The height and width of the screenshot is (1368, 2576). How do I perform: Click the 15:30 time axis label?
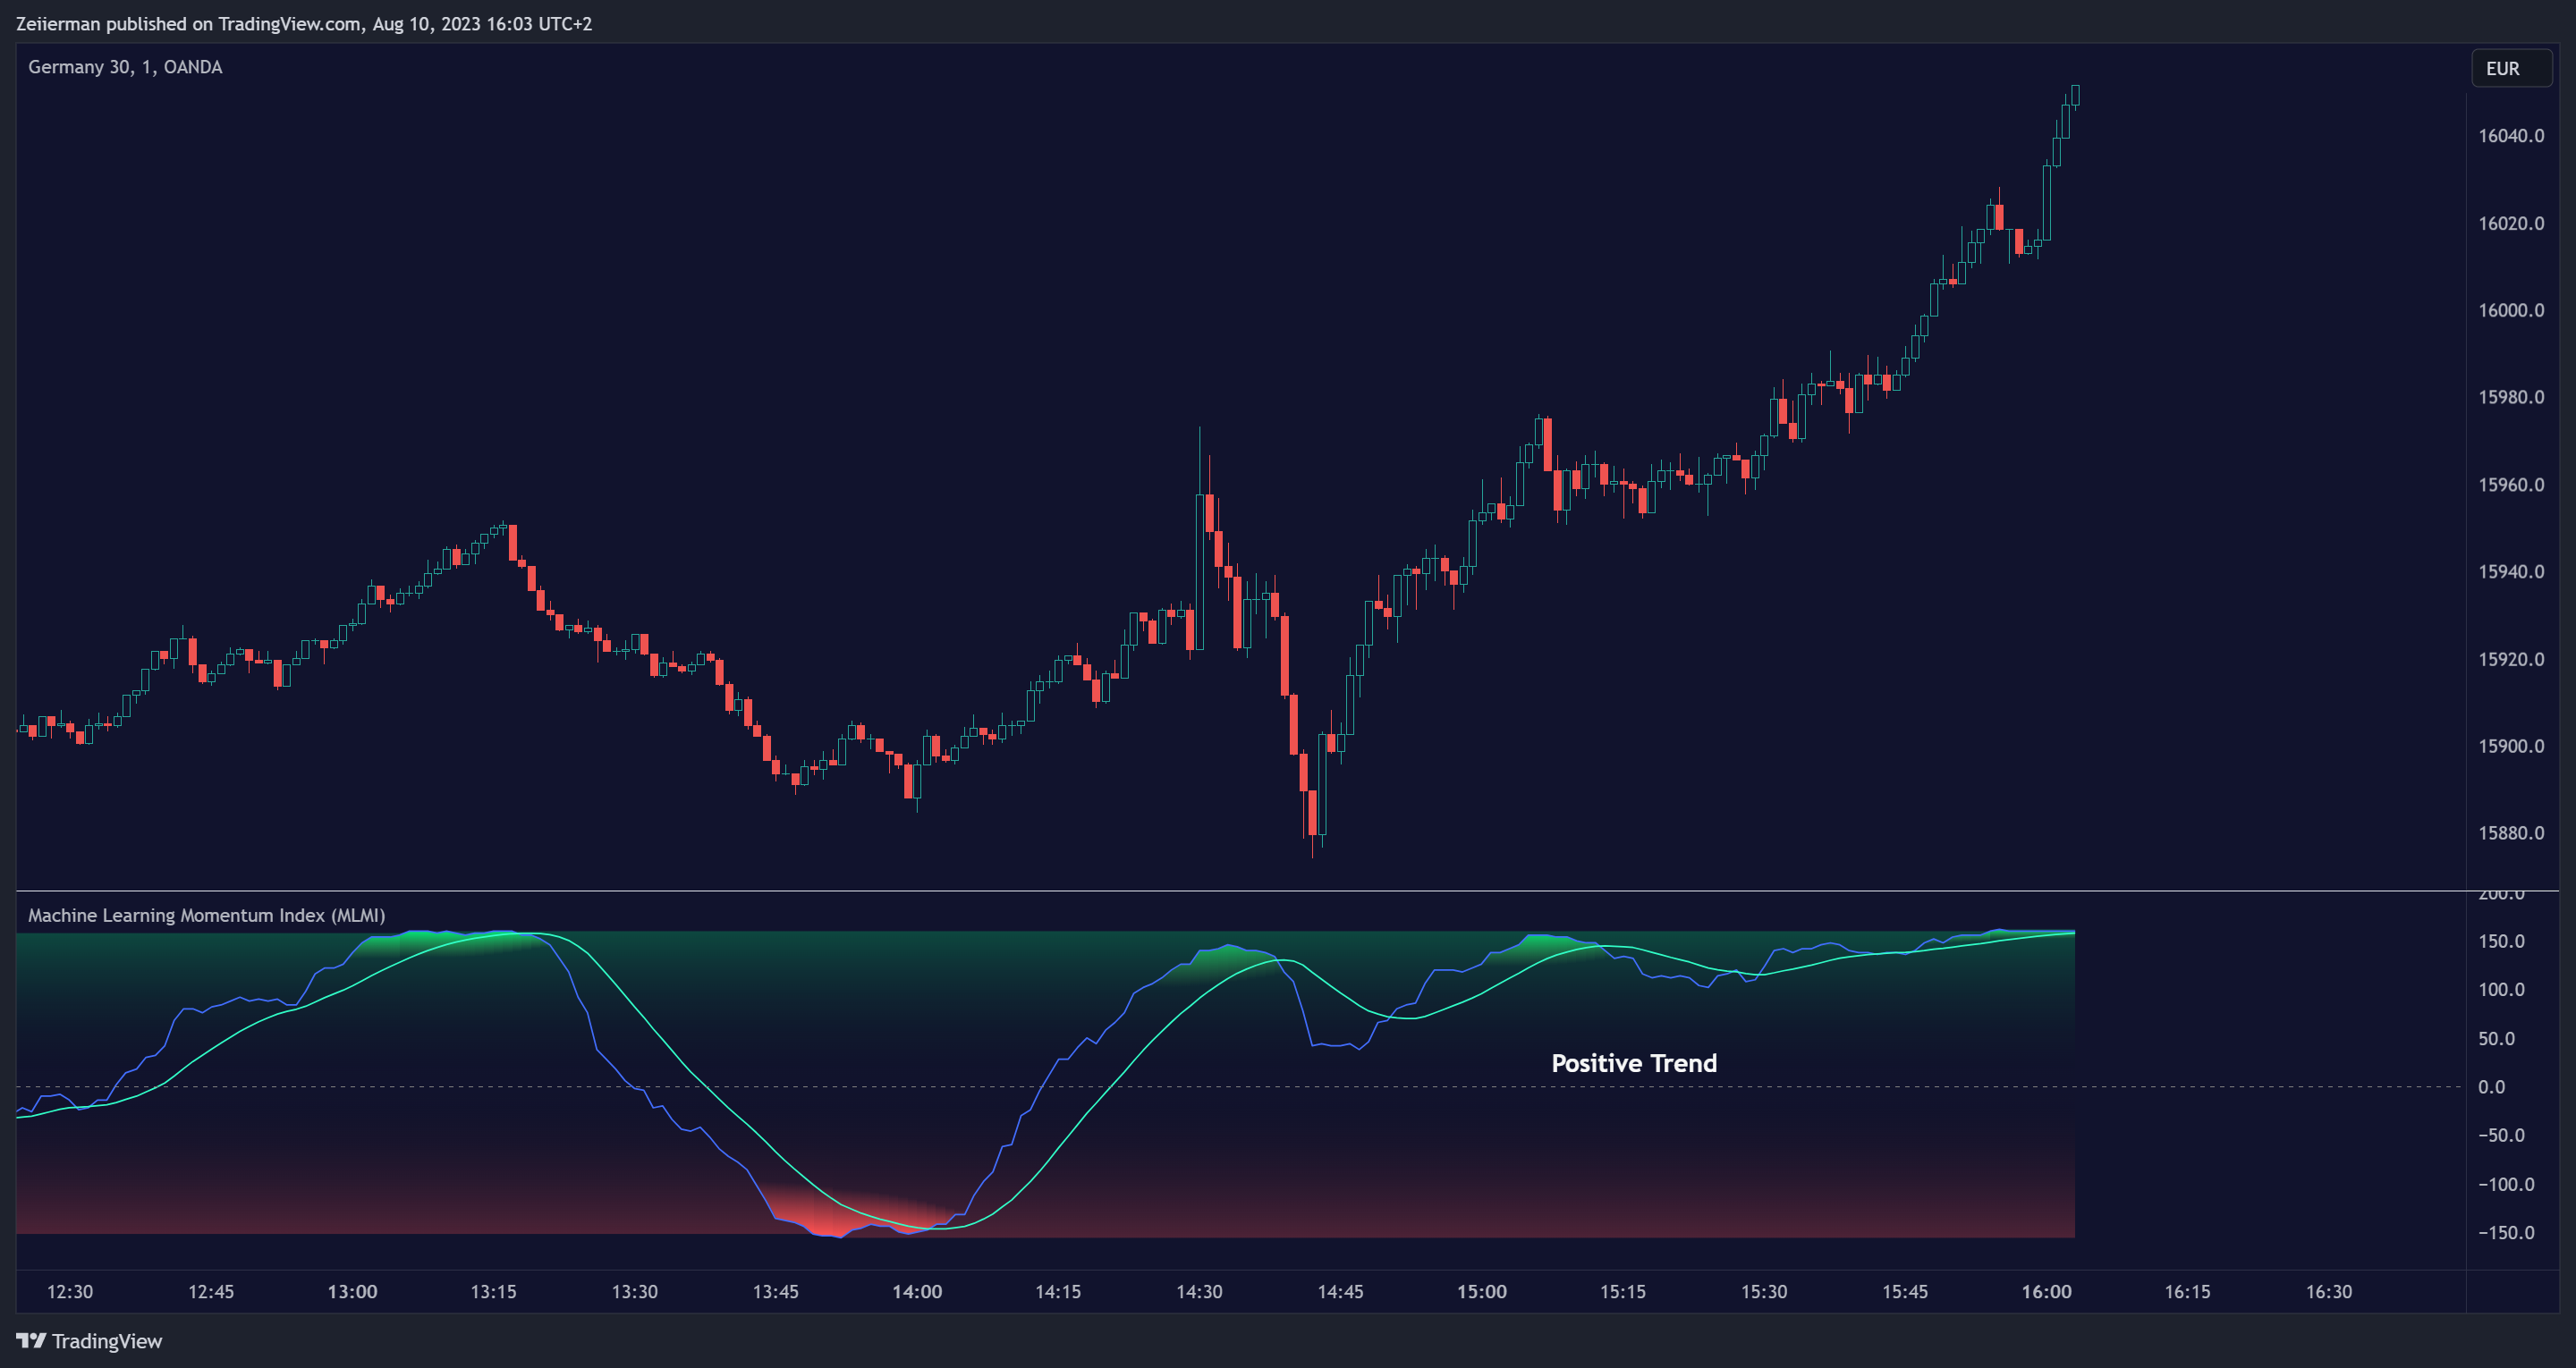coord(1764,1292)
